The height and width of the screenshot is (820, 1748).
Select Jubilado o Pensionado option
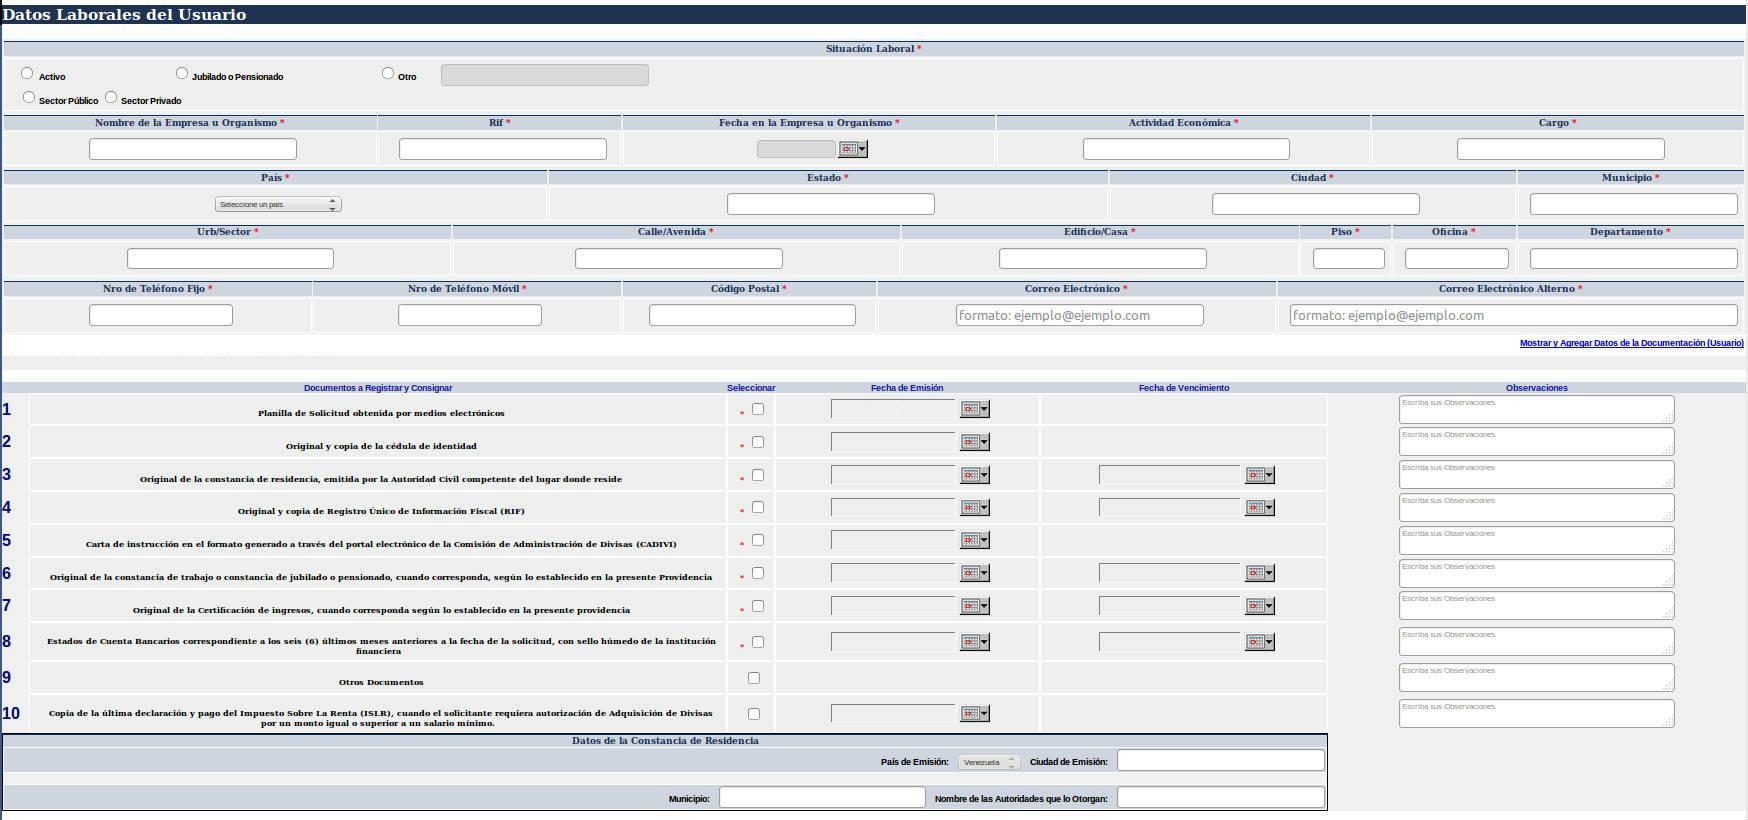coord(182,73)
